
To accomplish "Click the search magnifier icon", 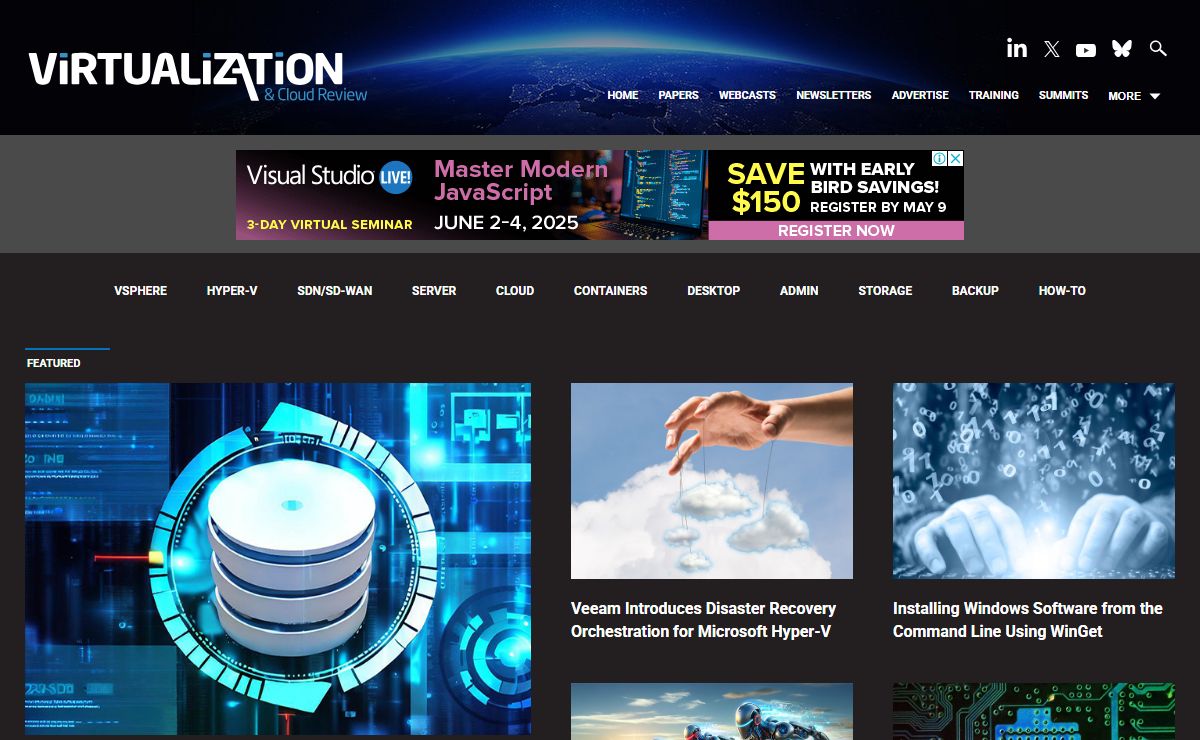I will tap(1158, 48).
